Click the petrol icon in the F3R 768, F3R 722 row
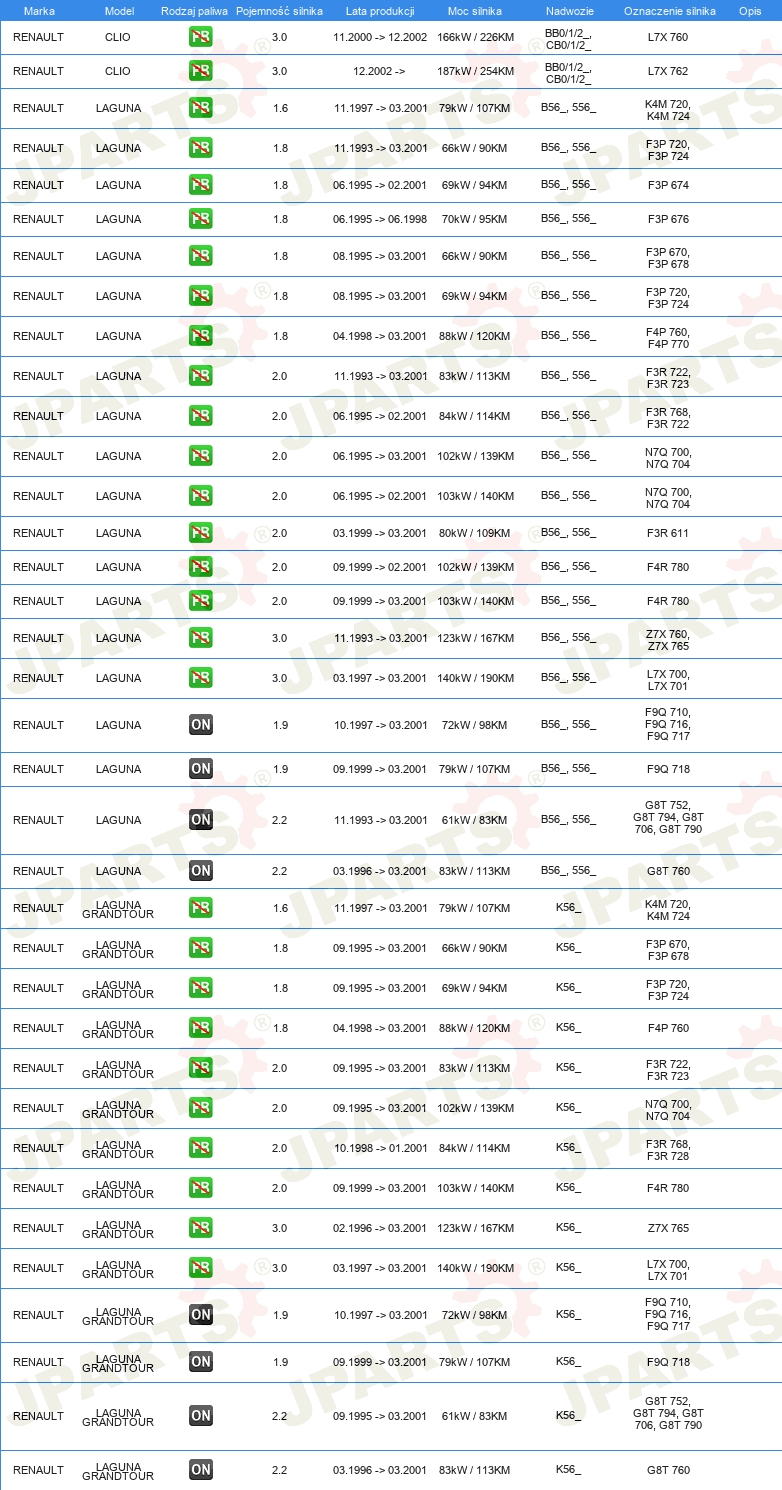The width and height of the screenshot is (782, 1490). pos(200,416)
